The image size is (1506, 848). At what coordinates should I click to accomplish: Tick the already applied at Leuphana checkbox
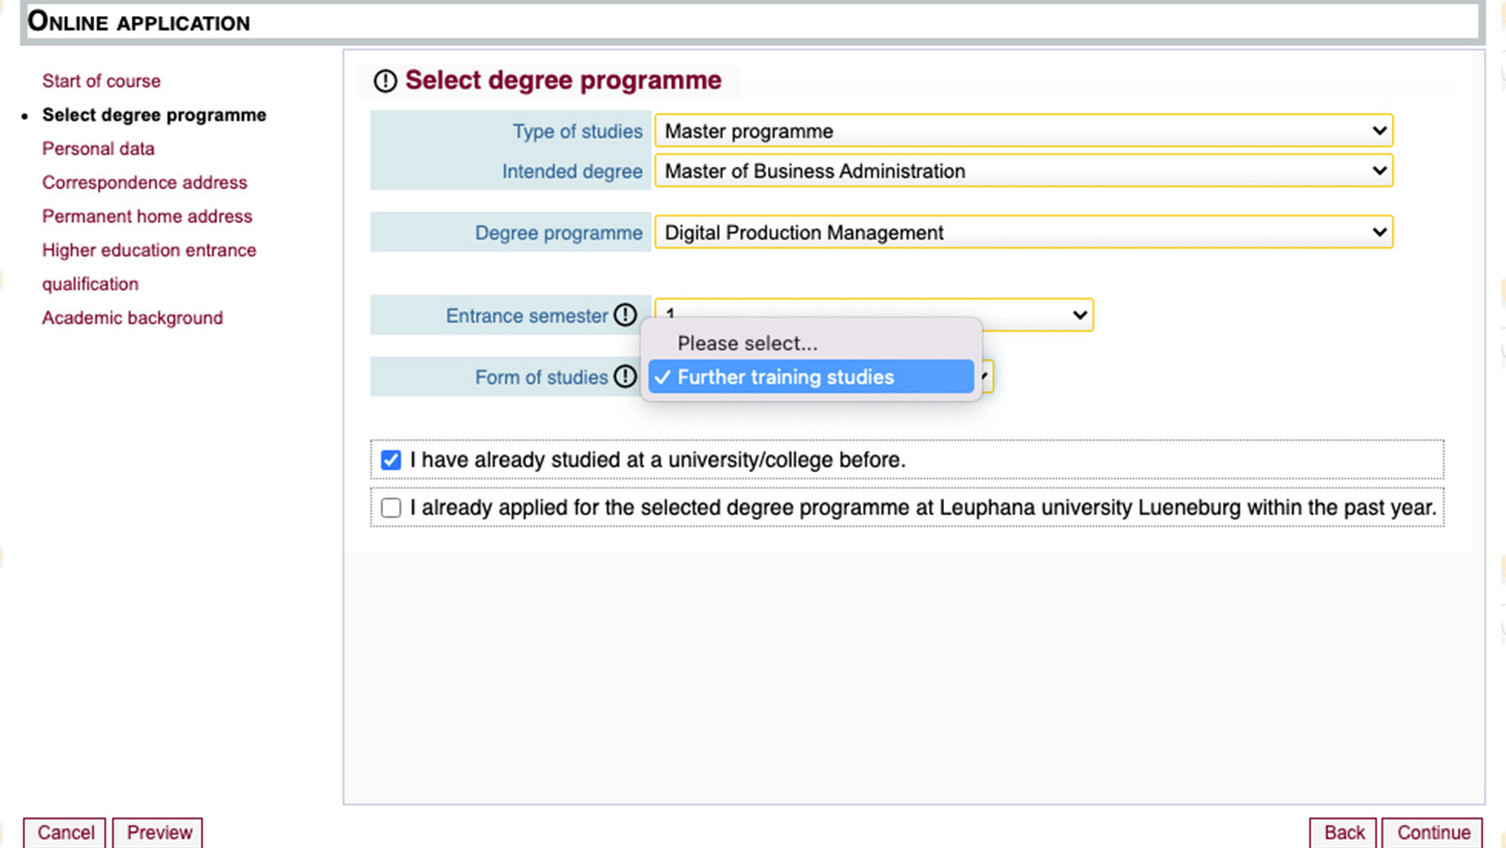[x=391, y=508]
